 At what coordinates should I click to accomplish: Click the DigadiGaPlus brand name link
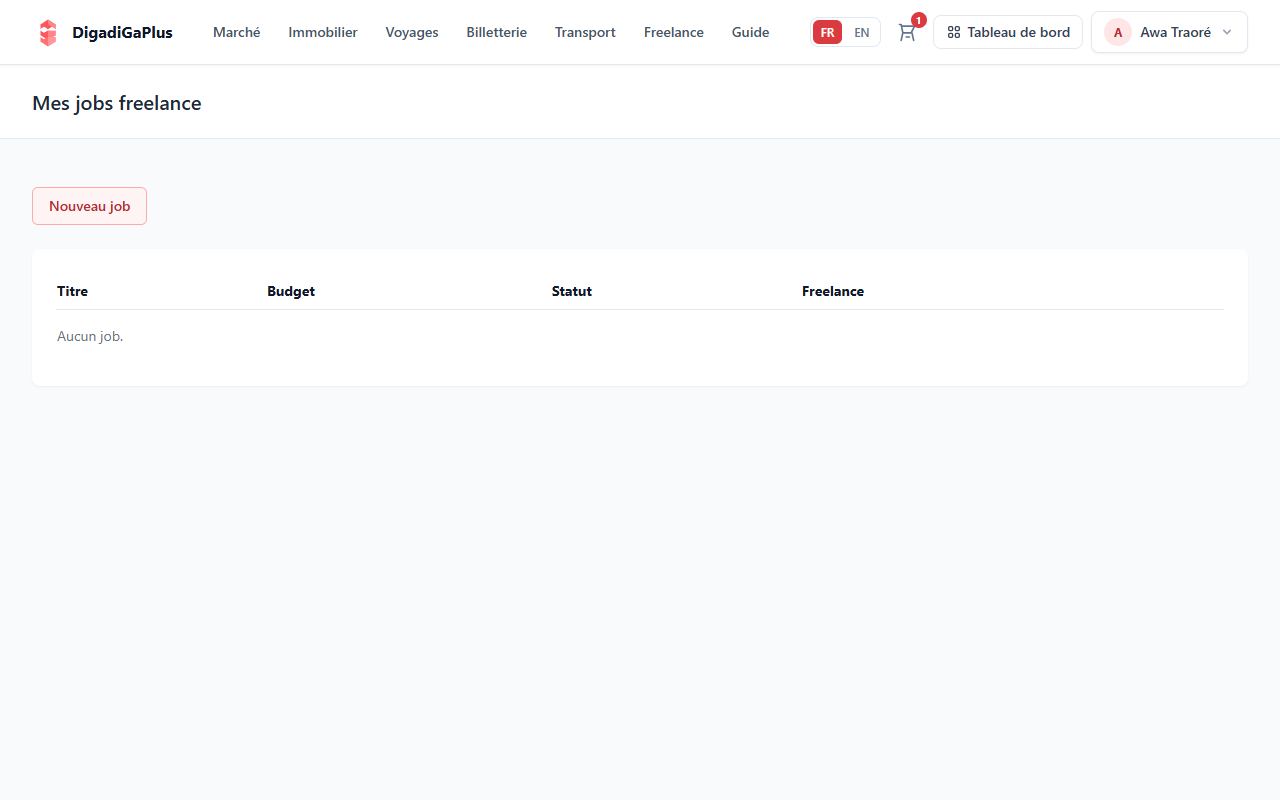pyautogui.click(x=122, y=32)
